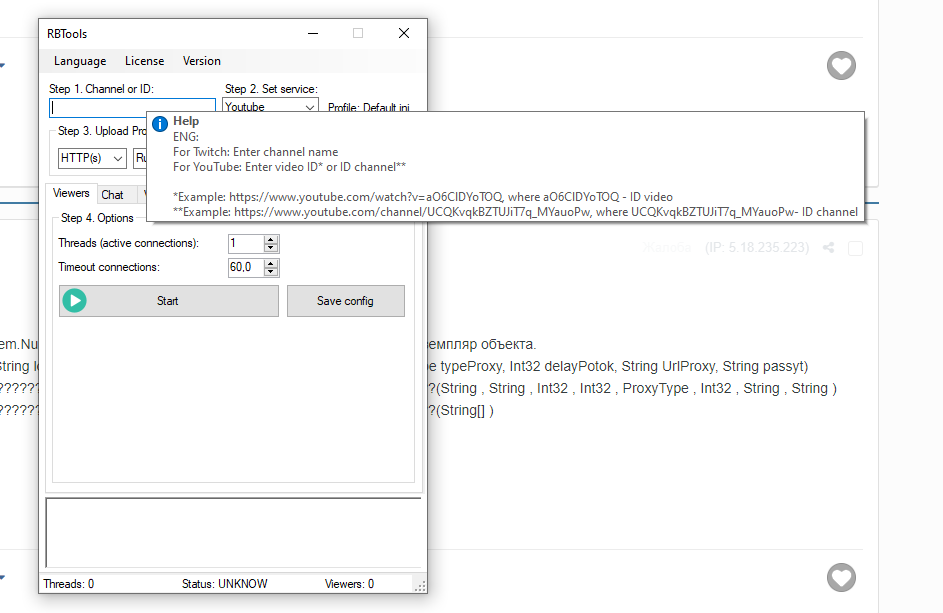Click the blue info icon in Help tooltip

(x=160, y=123)
